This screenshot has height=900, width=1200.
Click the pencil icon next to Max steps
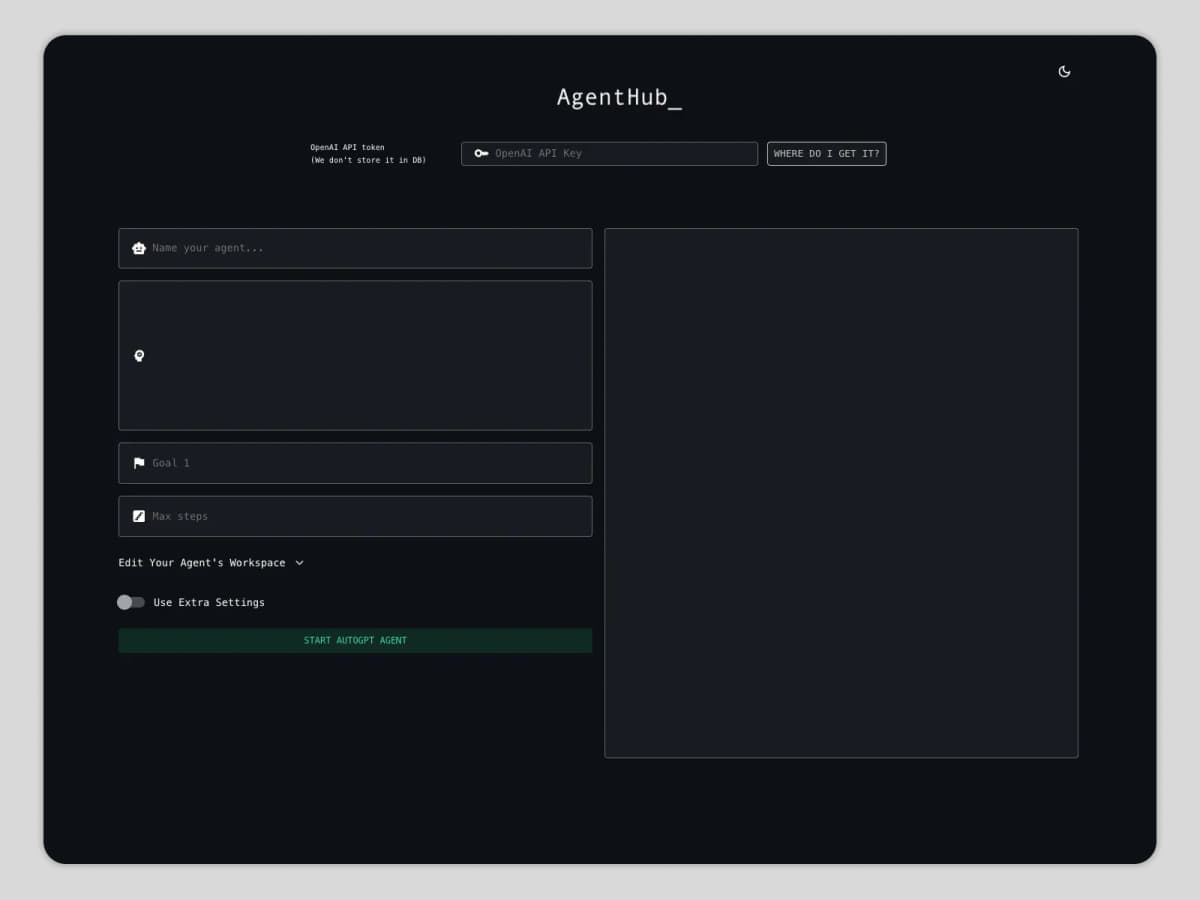[x=139, y=516]
